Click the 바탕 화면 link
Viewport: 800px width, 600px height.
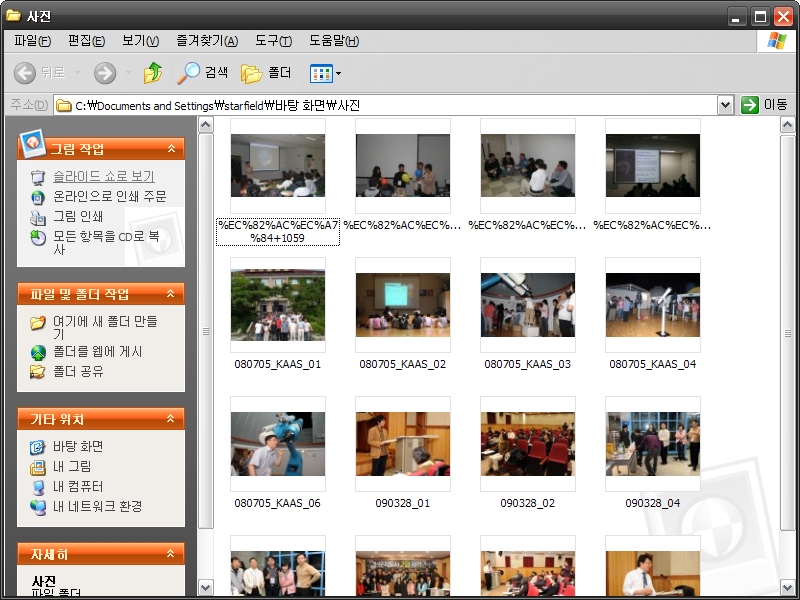click(x=78, y=446)
